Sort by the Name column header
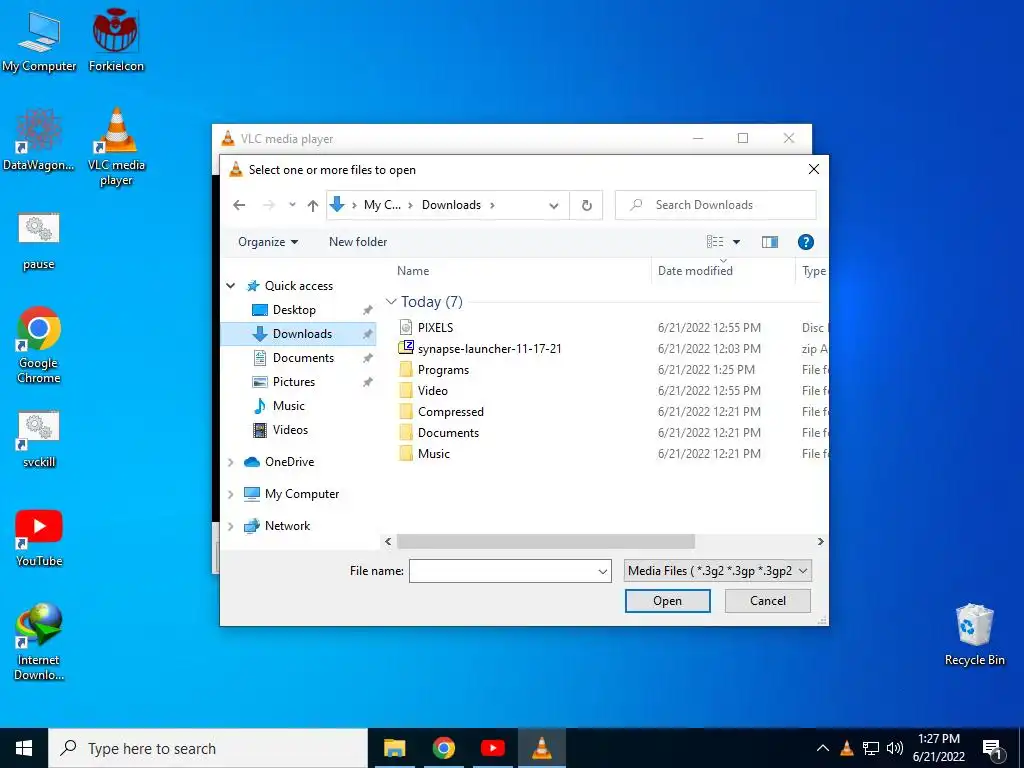Screen dimensions: 1024x768 point(413,271)
